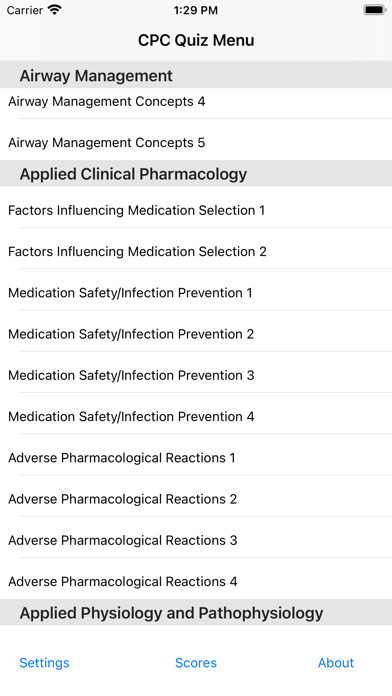392x696 pixels.
Task: Tap the Wi-Fi status icon
Action: click(55, 10)
